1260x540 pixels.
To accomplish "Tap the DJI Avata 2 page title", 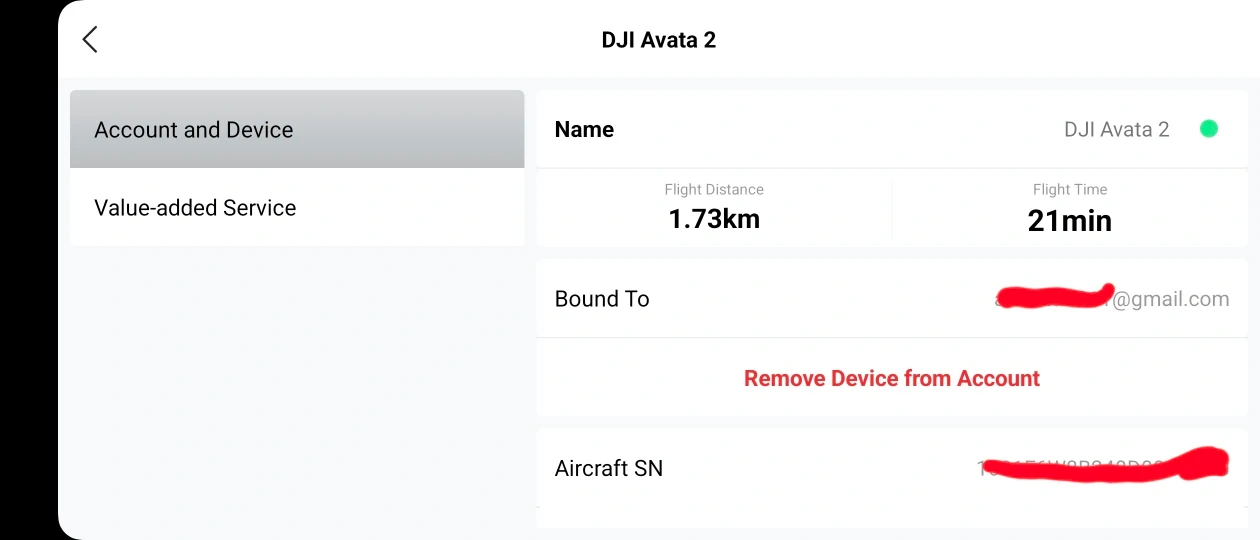I will tap(658, 40).
